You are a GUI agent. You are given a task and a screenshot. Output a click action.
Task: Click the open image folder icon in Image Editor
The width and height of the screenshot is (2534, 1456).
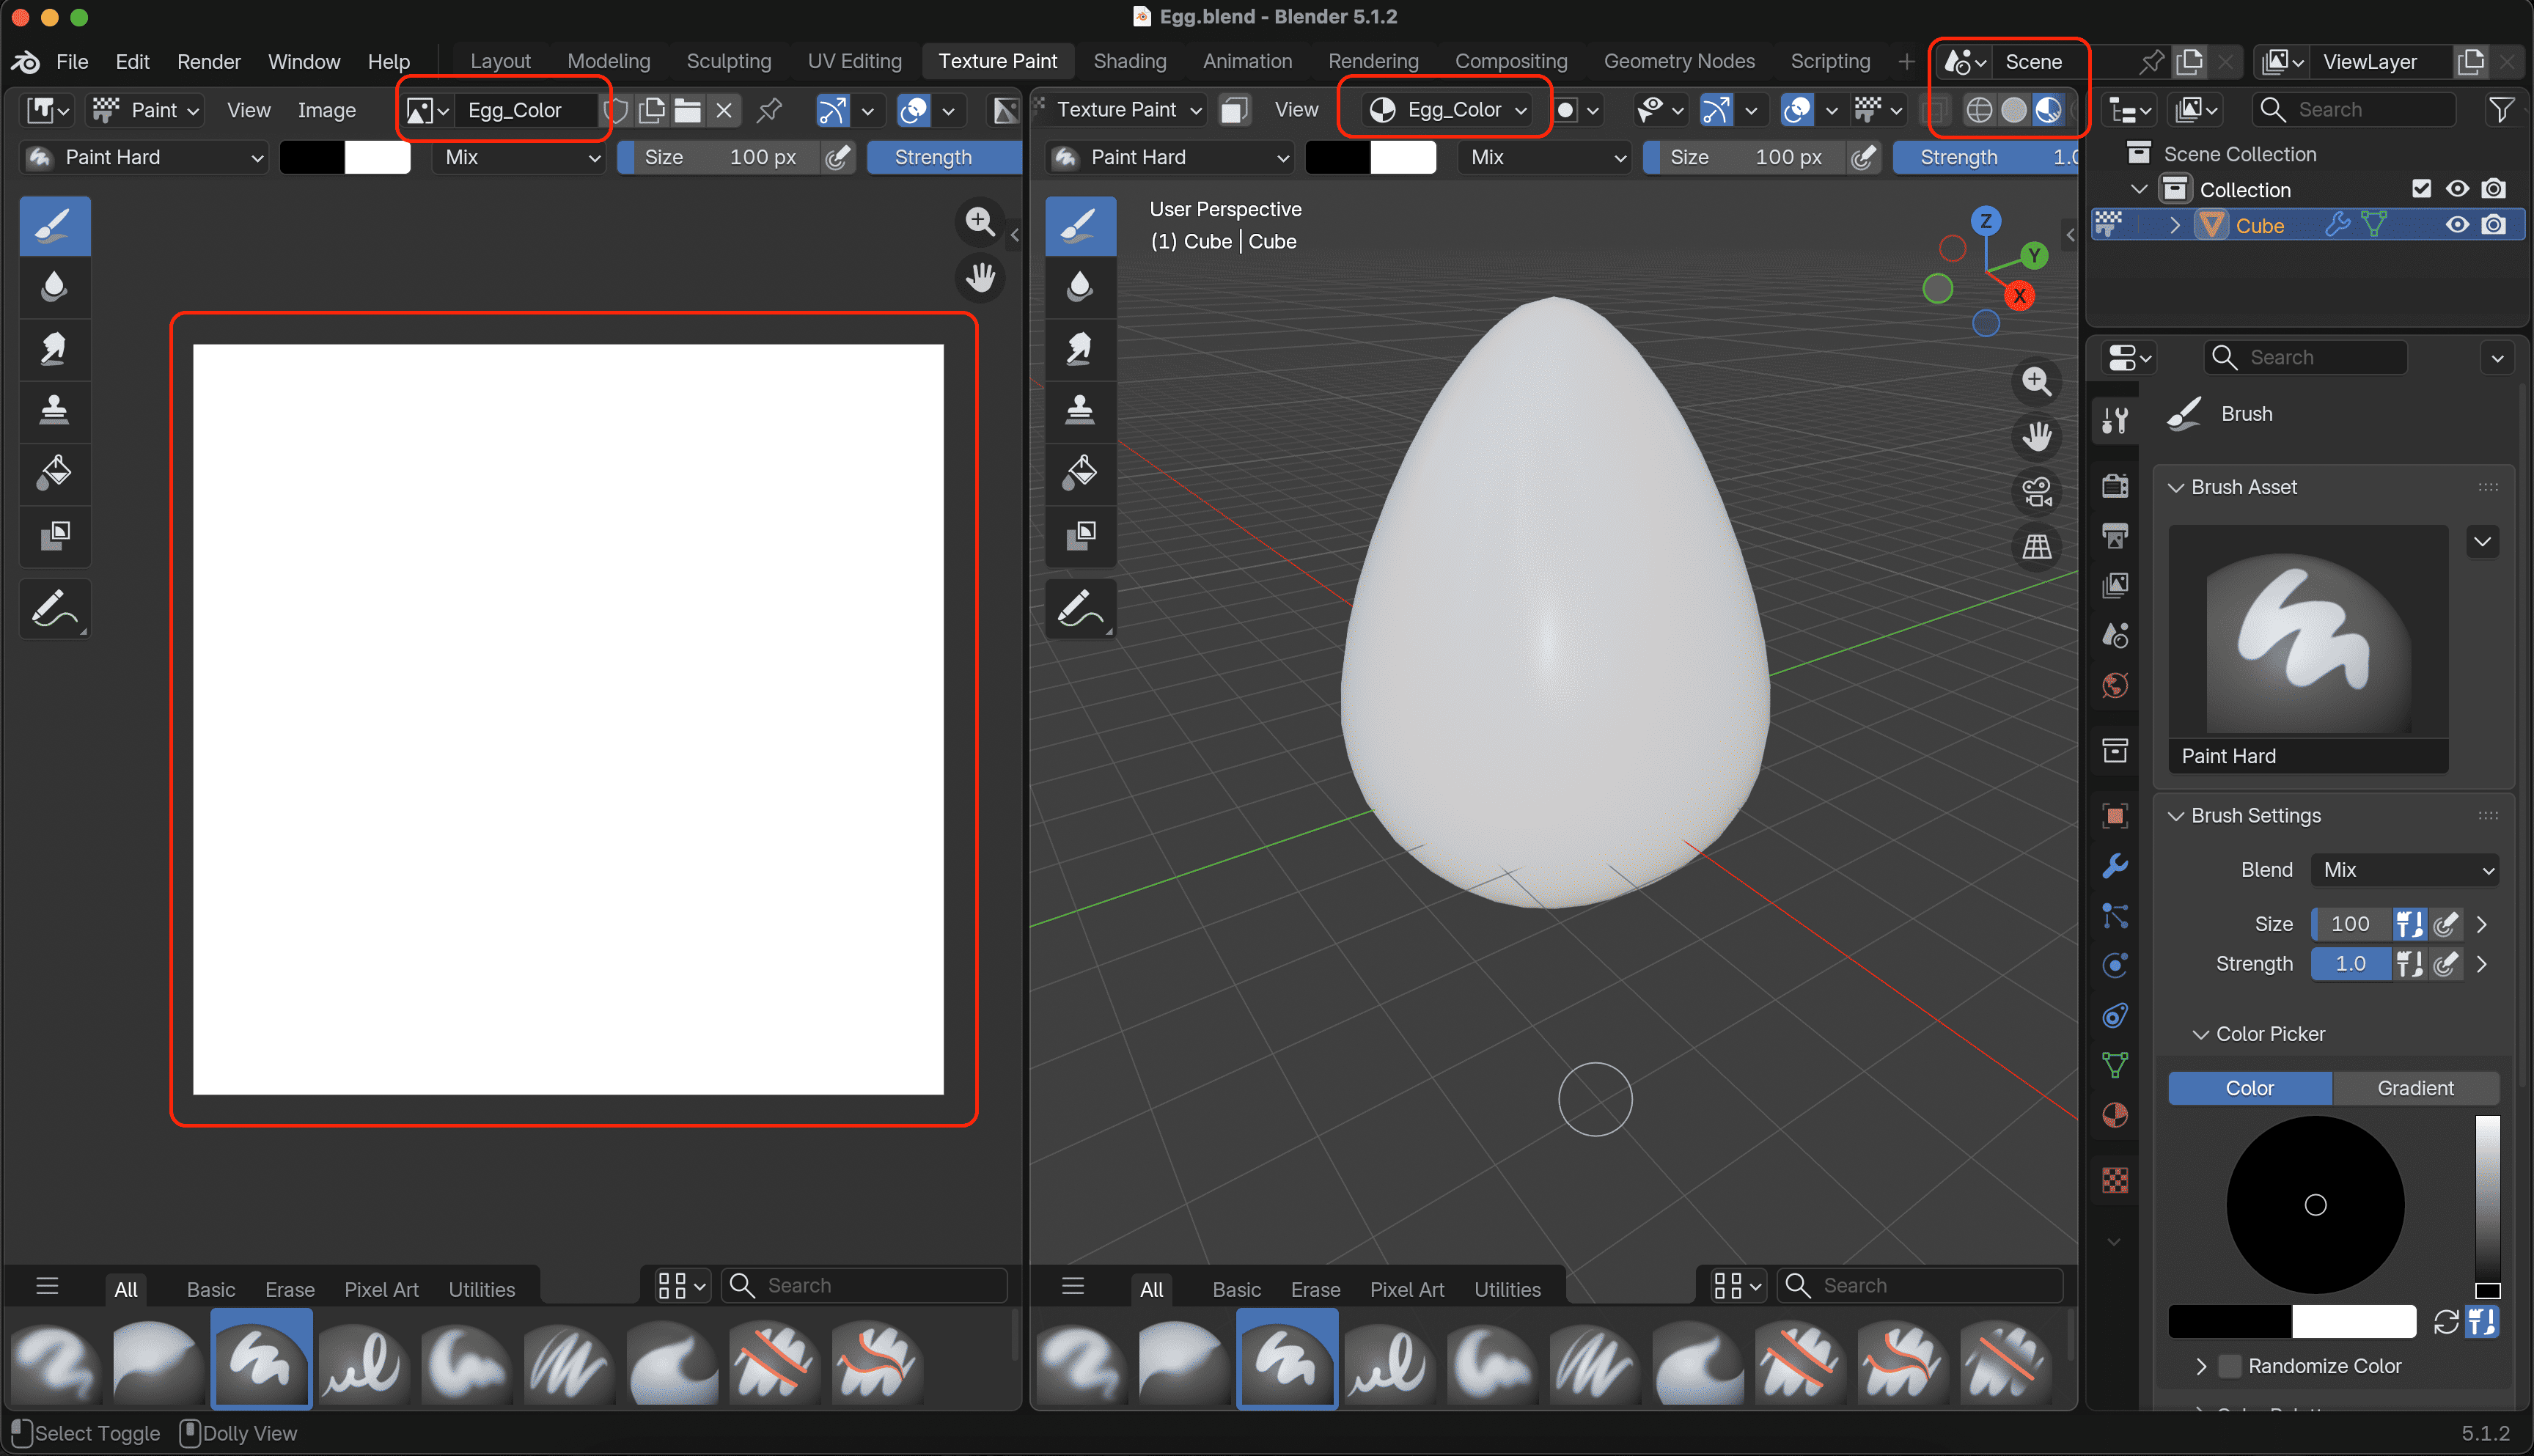click(x=687, y=110)
